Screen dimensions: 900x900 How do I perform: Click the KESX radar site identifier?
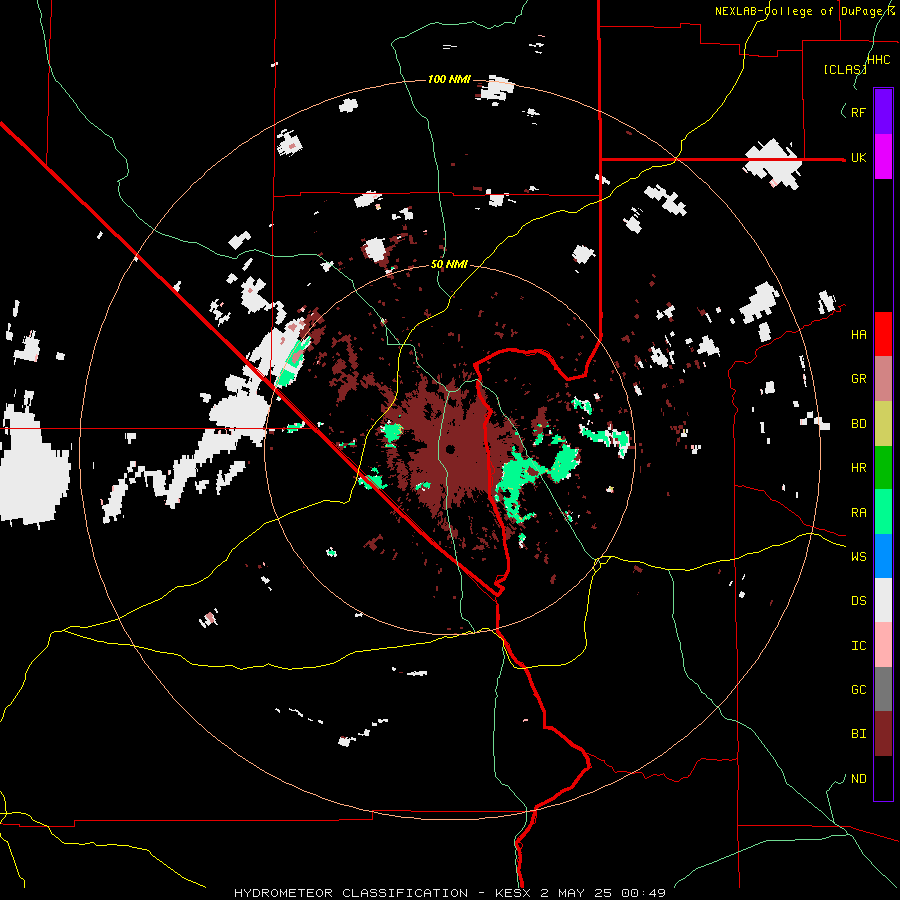(x=514, y=893)
